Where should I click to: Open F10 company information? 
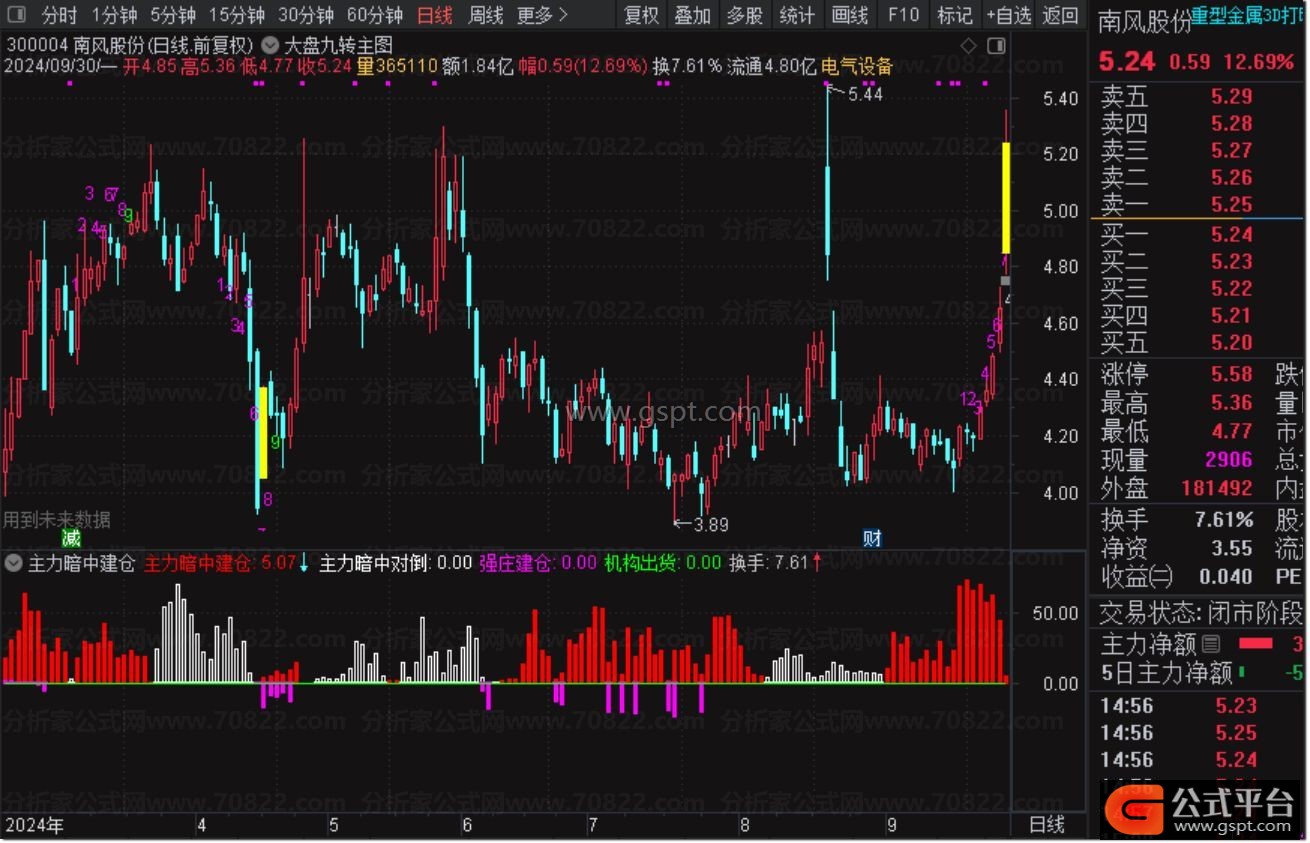click(903, 15)
